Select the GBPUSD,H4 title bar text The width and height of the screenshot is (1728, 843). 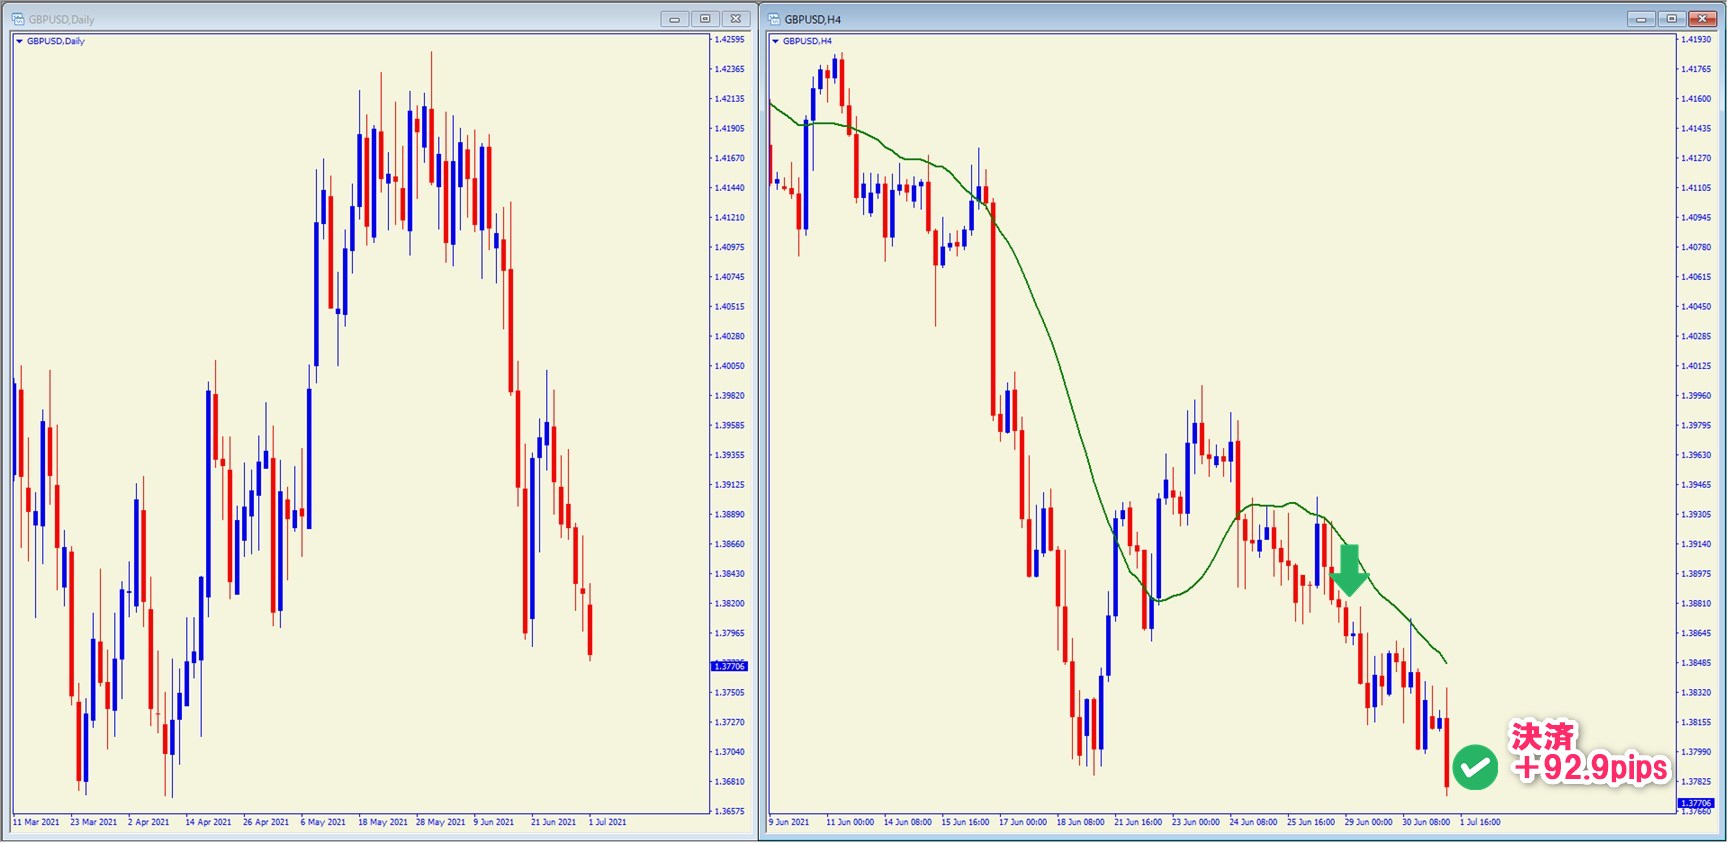point(812,19)
